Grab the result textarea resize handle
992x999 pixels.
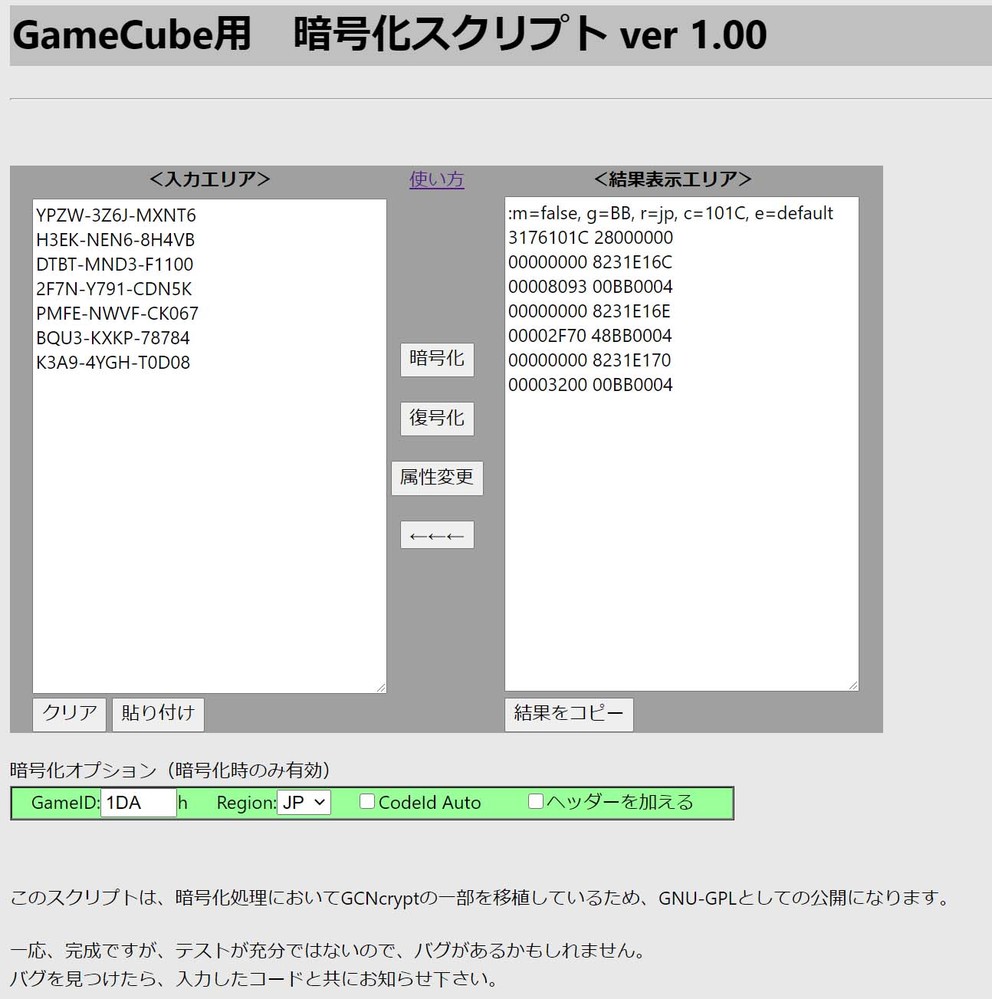click(852, 684)
